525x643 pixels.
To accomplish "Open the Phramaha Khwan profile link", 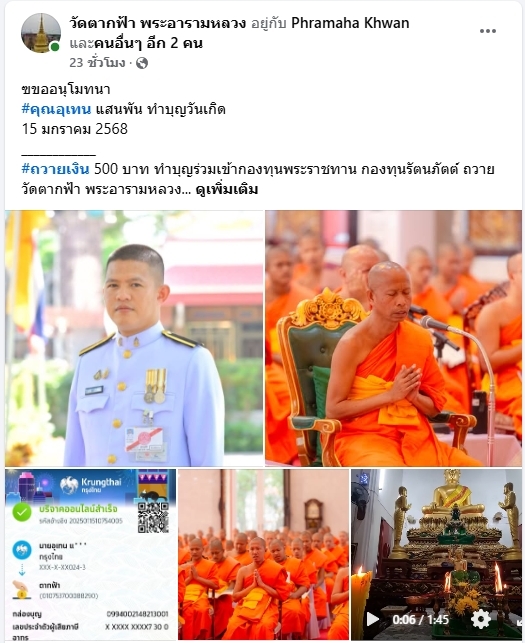I will 350,23.
